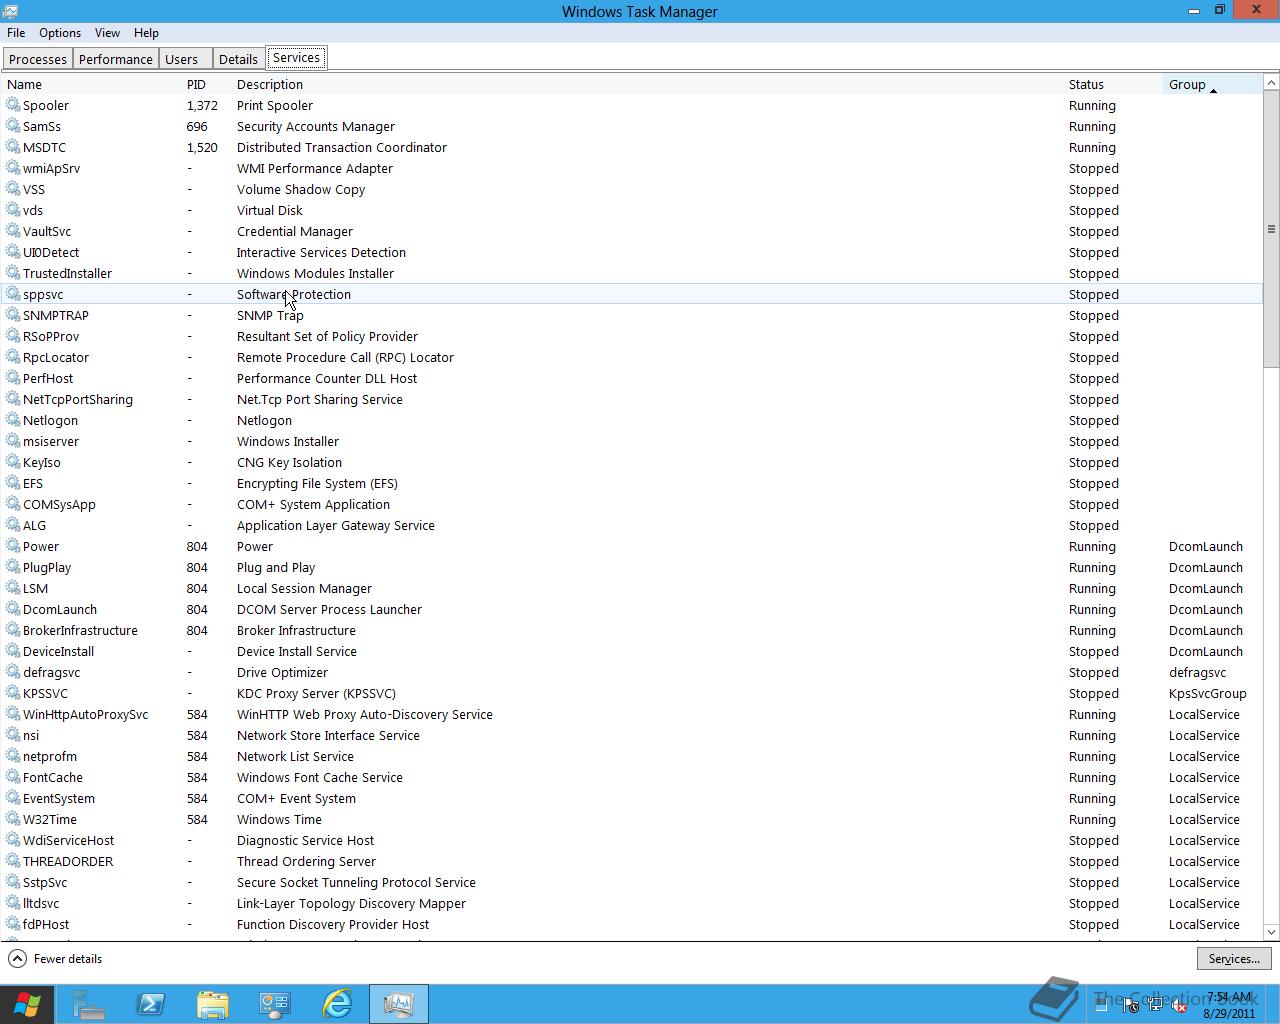
Task: Open the File menu
Action: tap(16, 33)
